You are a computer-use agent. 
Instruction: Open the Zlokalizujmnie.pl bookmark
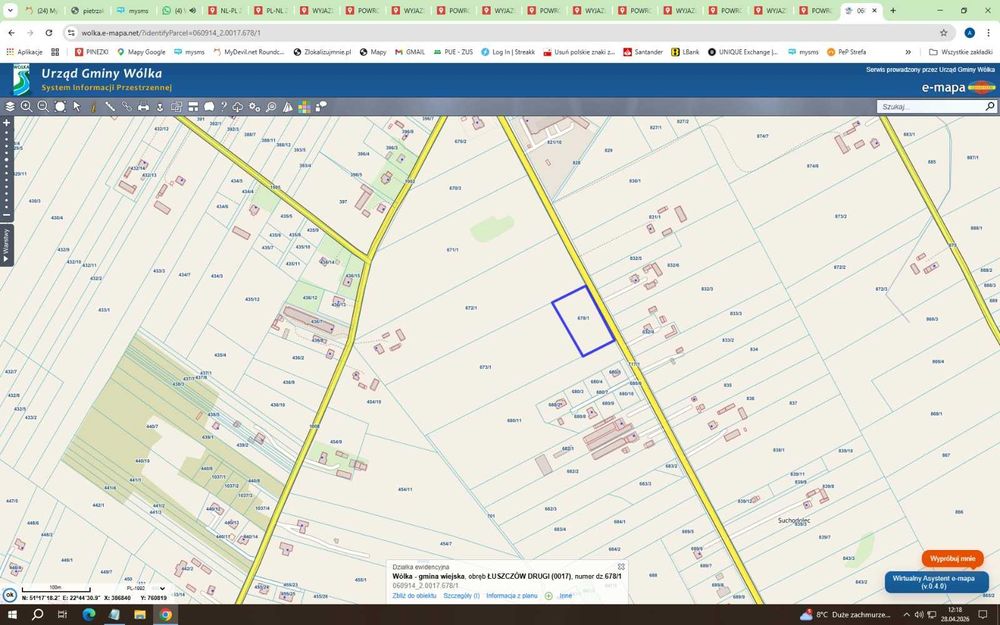point(322,52)
